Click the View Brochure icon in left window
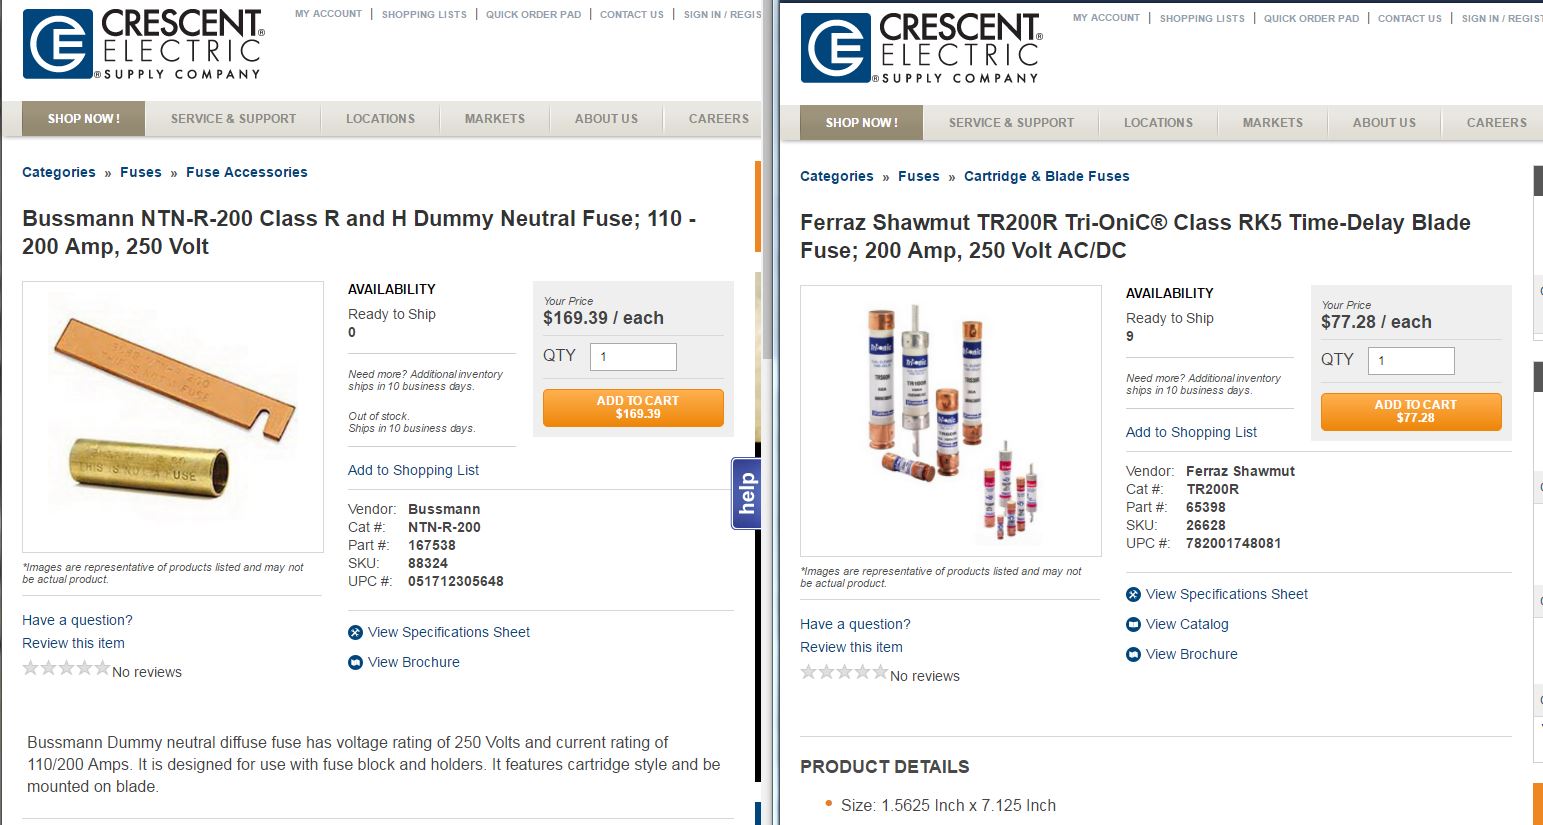Image resolution: width=1543 pixels, height=825 pixels. [x=355, y=662]
